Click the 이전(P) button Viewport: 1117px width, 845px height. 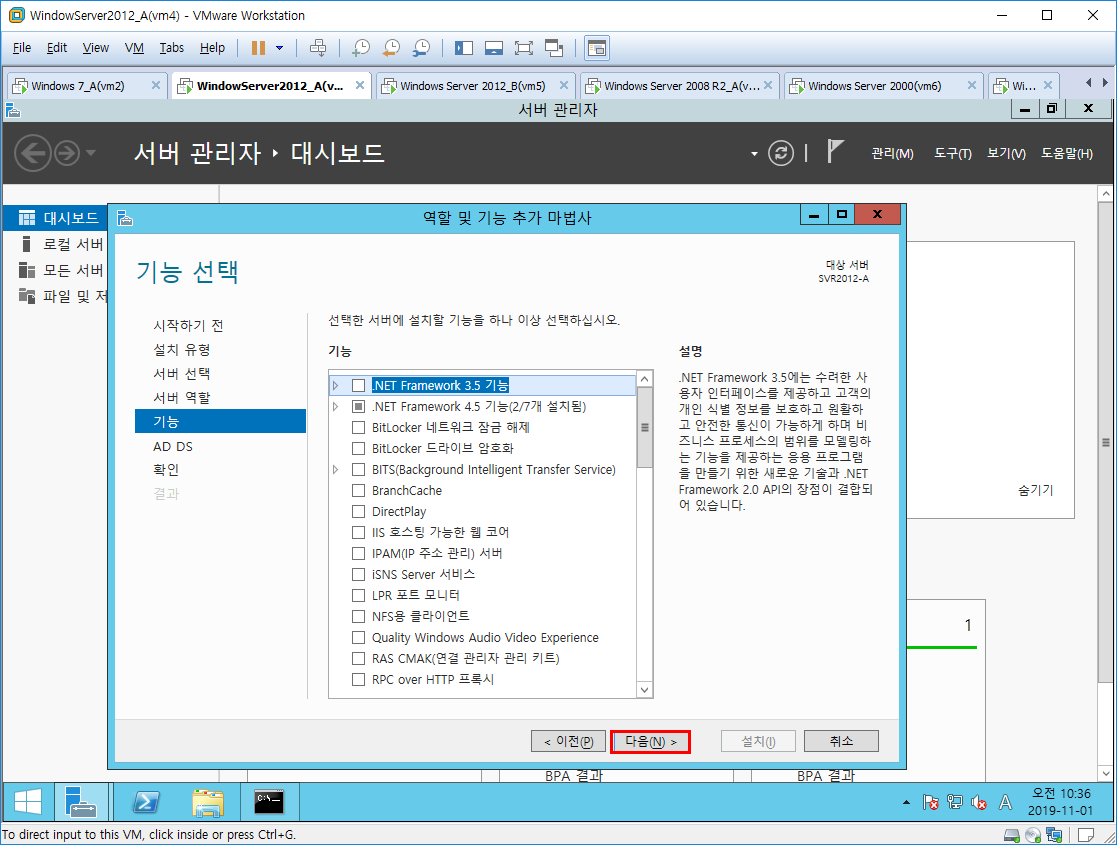[x=568, y=742]
